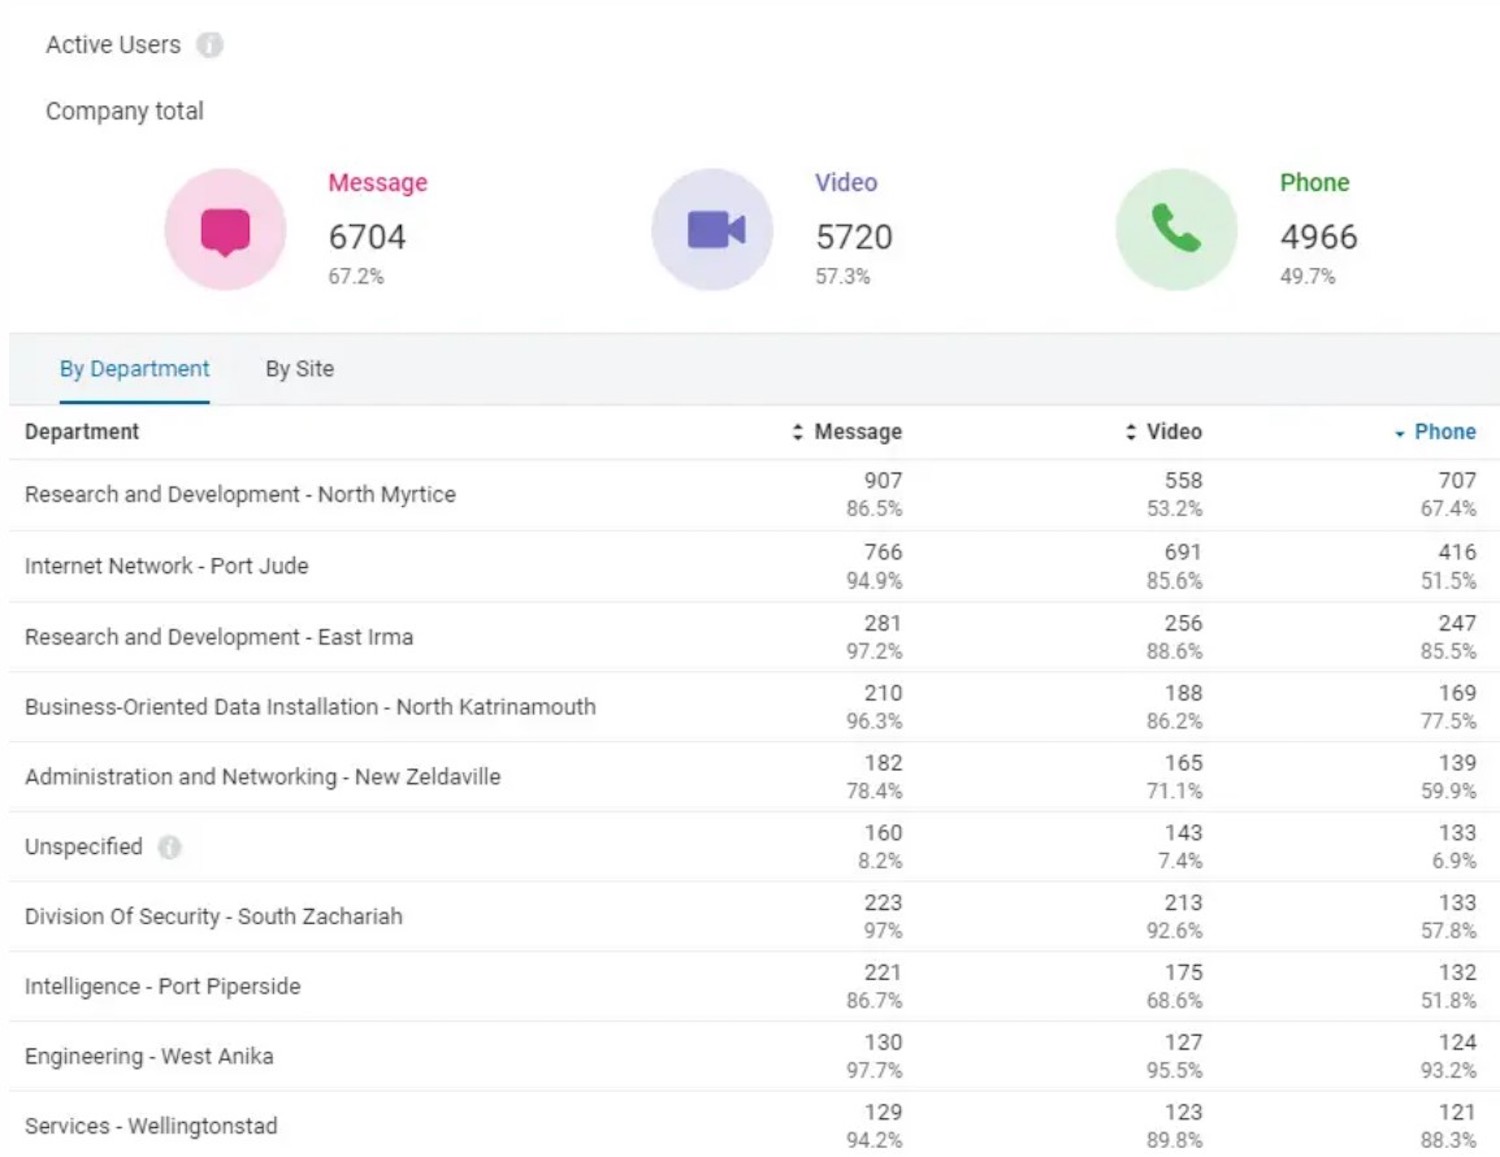Click Video value 213 for South Zachariah
1500x1157 pixels.
[x=1183, y=903]
